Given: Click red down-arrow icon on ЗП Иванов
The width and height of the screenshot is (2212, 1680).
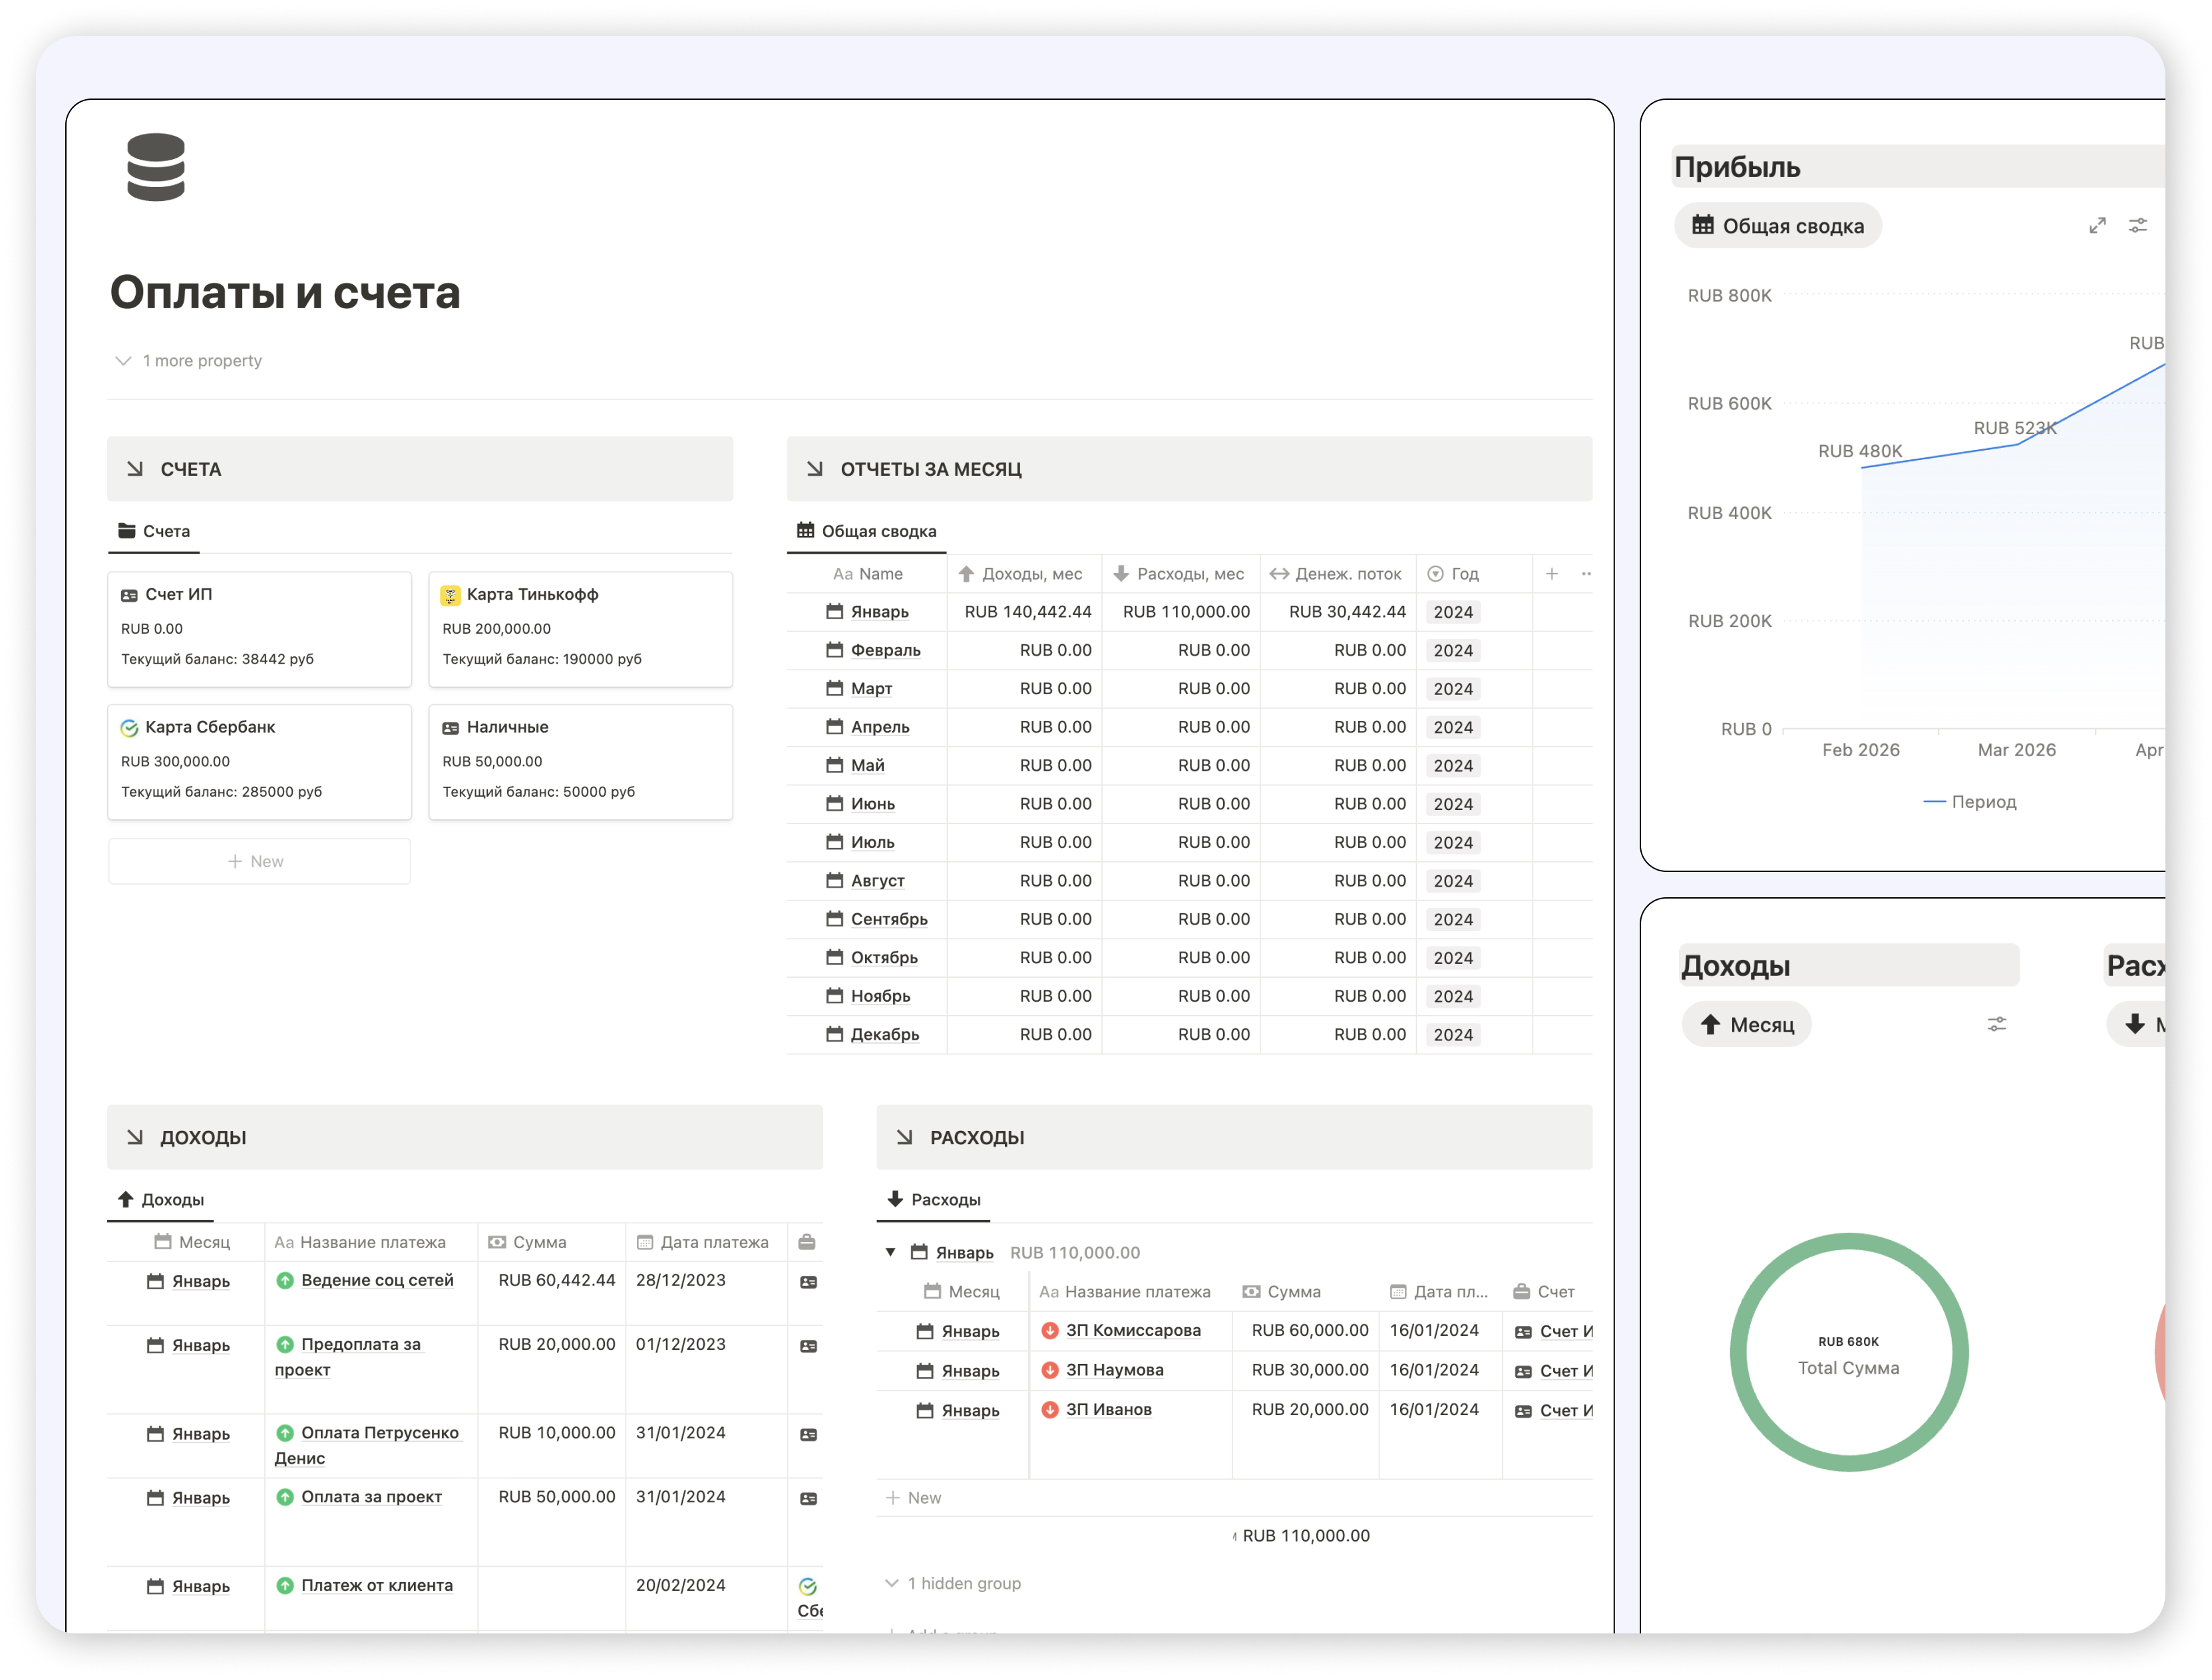Looking at the screenshot, I should 1051,1409.
